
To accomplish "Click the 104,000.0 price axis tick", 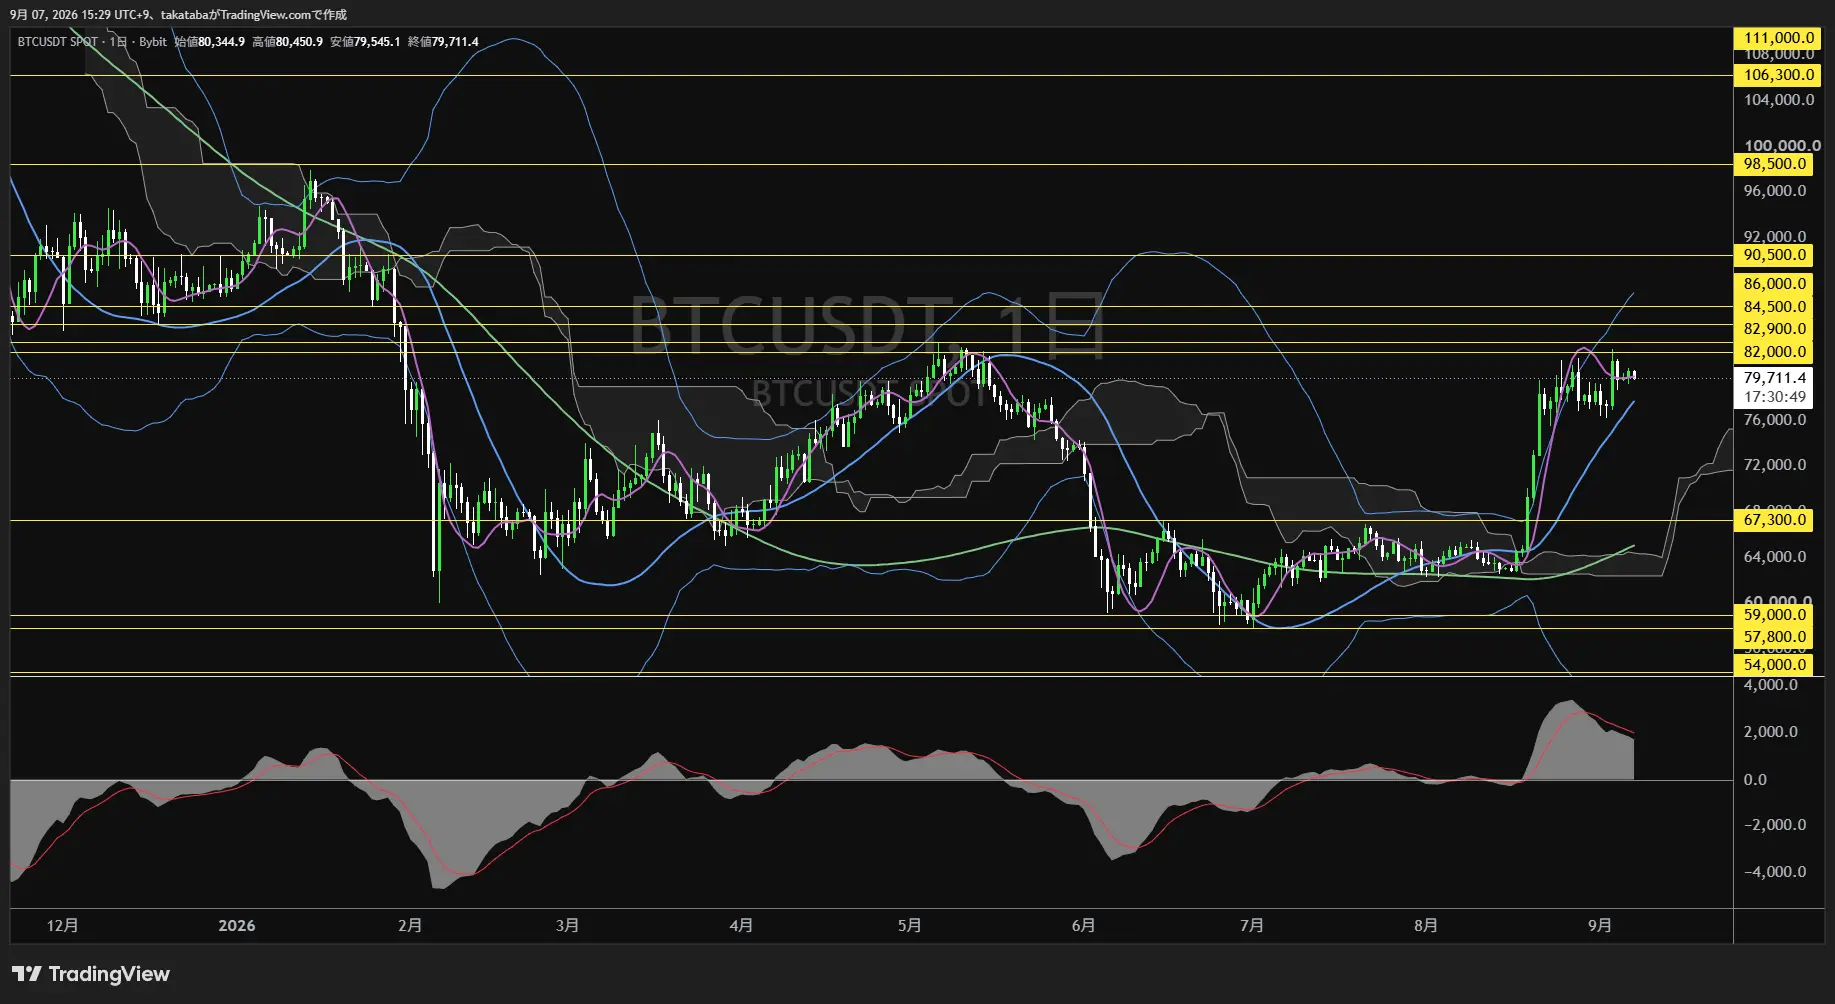I will tap(1779, 100).
